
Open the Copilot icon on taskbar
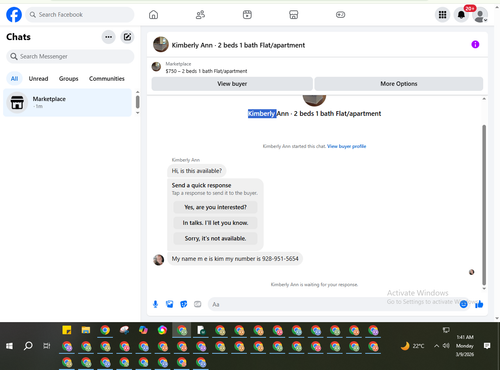click(143, 330)
